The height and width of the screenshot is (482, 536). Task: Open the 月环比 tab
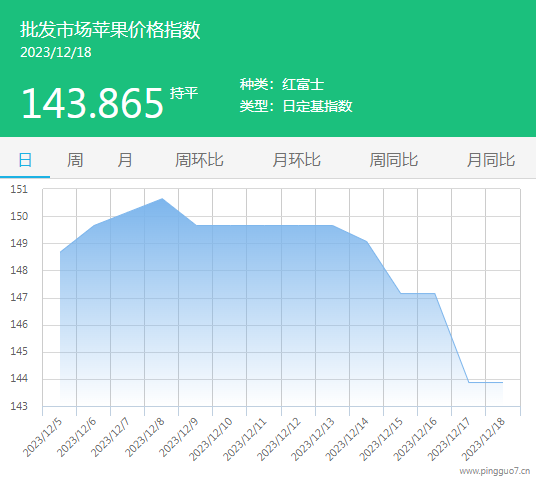tap(296, 160)
